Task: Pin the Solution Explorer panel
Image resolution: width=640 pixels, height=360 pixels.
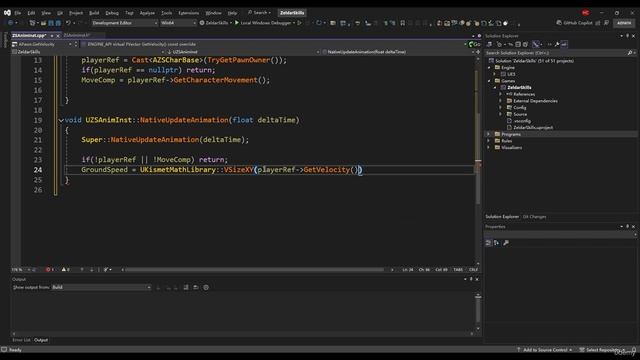Action: coord(628,36)
